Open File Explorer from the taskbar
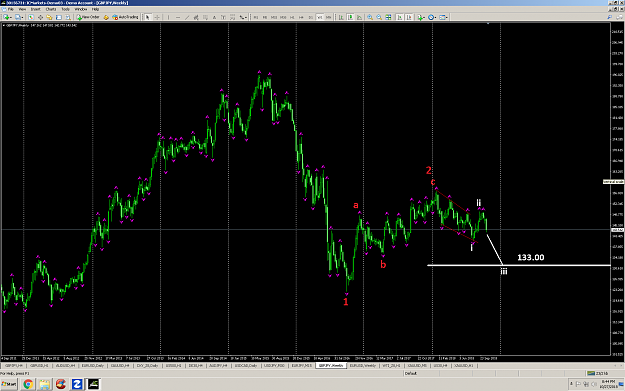Viewport: 625px width, 391px height. click(44, 384)
